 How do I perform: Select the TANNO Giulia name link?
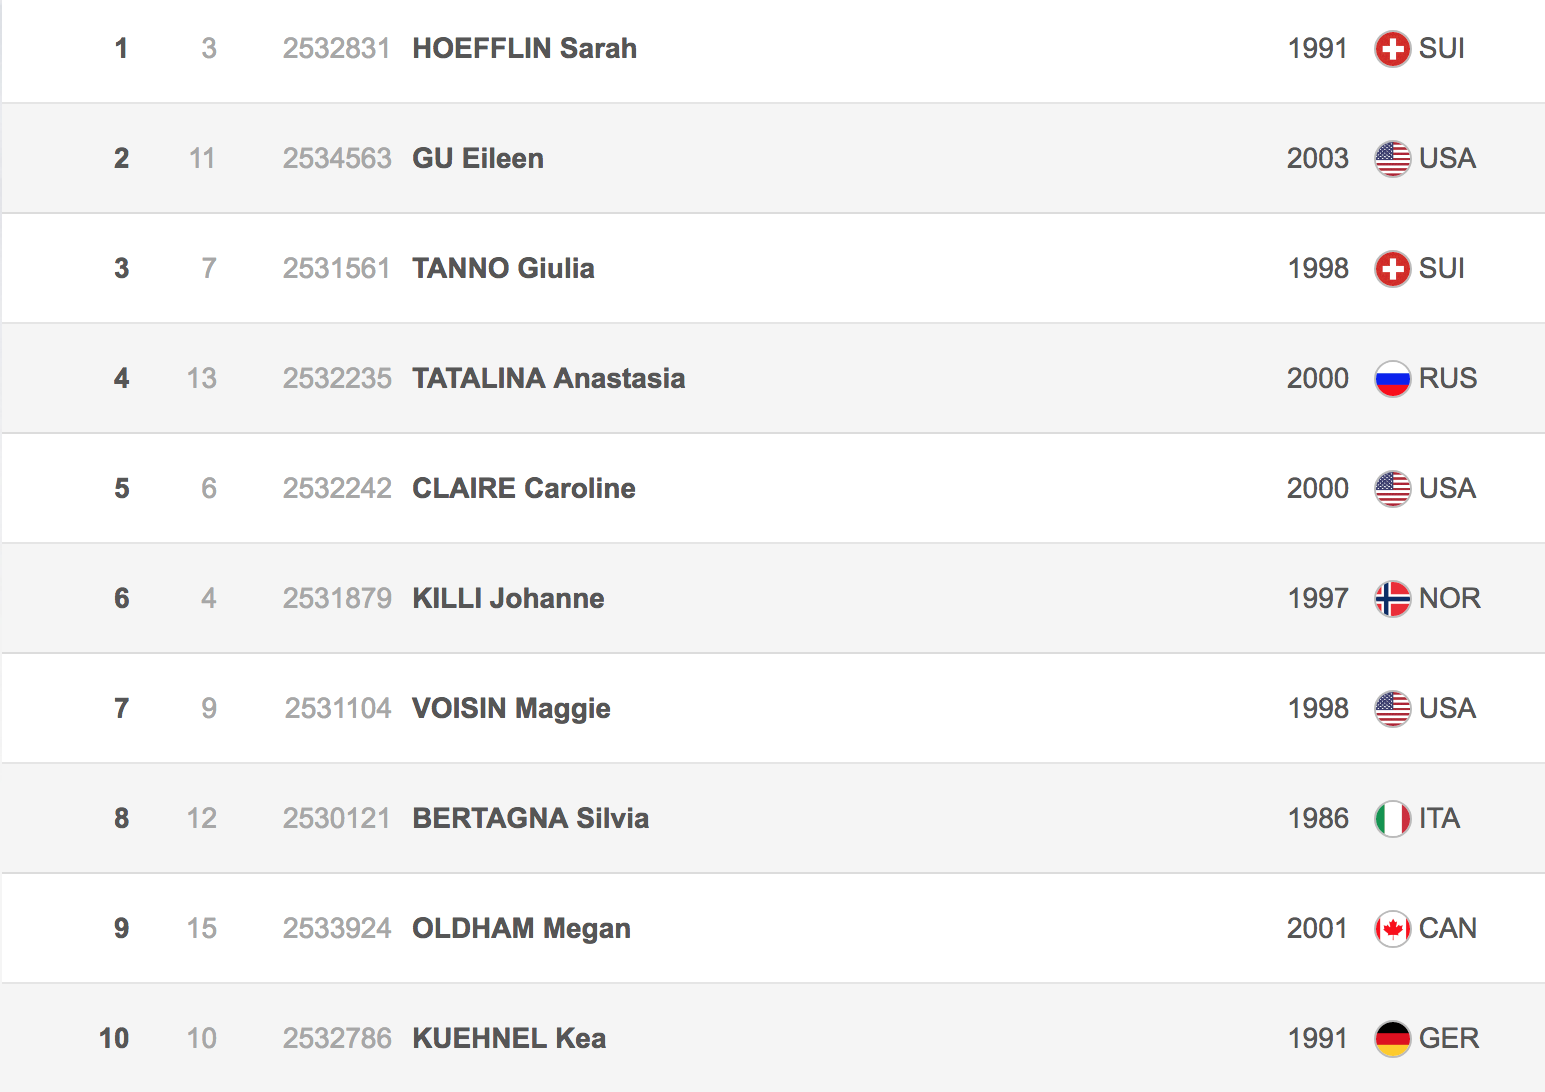[x=503, y=269]
